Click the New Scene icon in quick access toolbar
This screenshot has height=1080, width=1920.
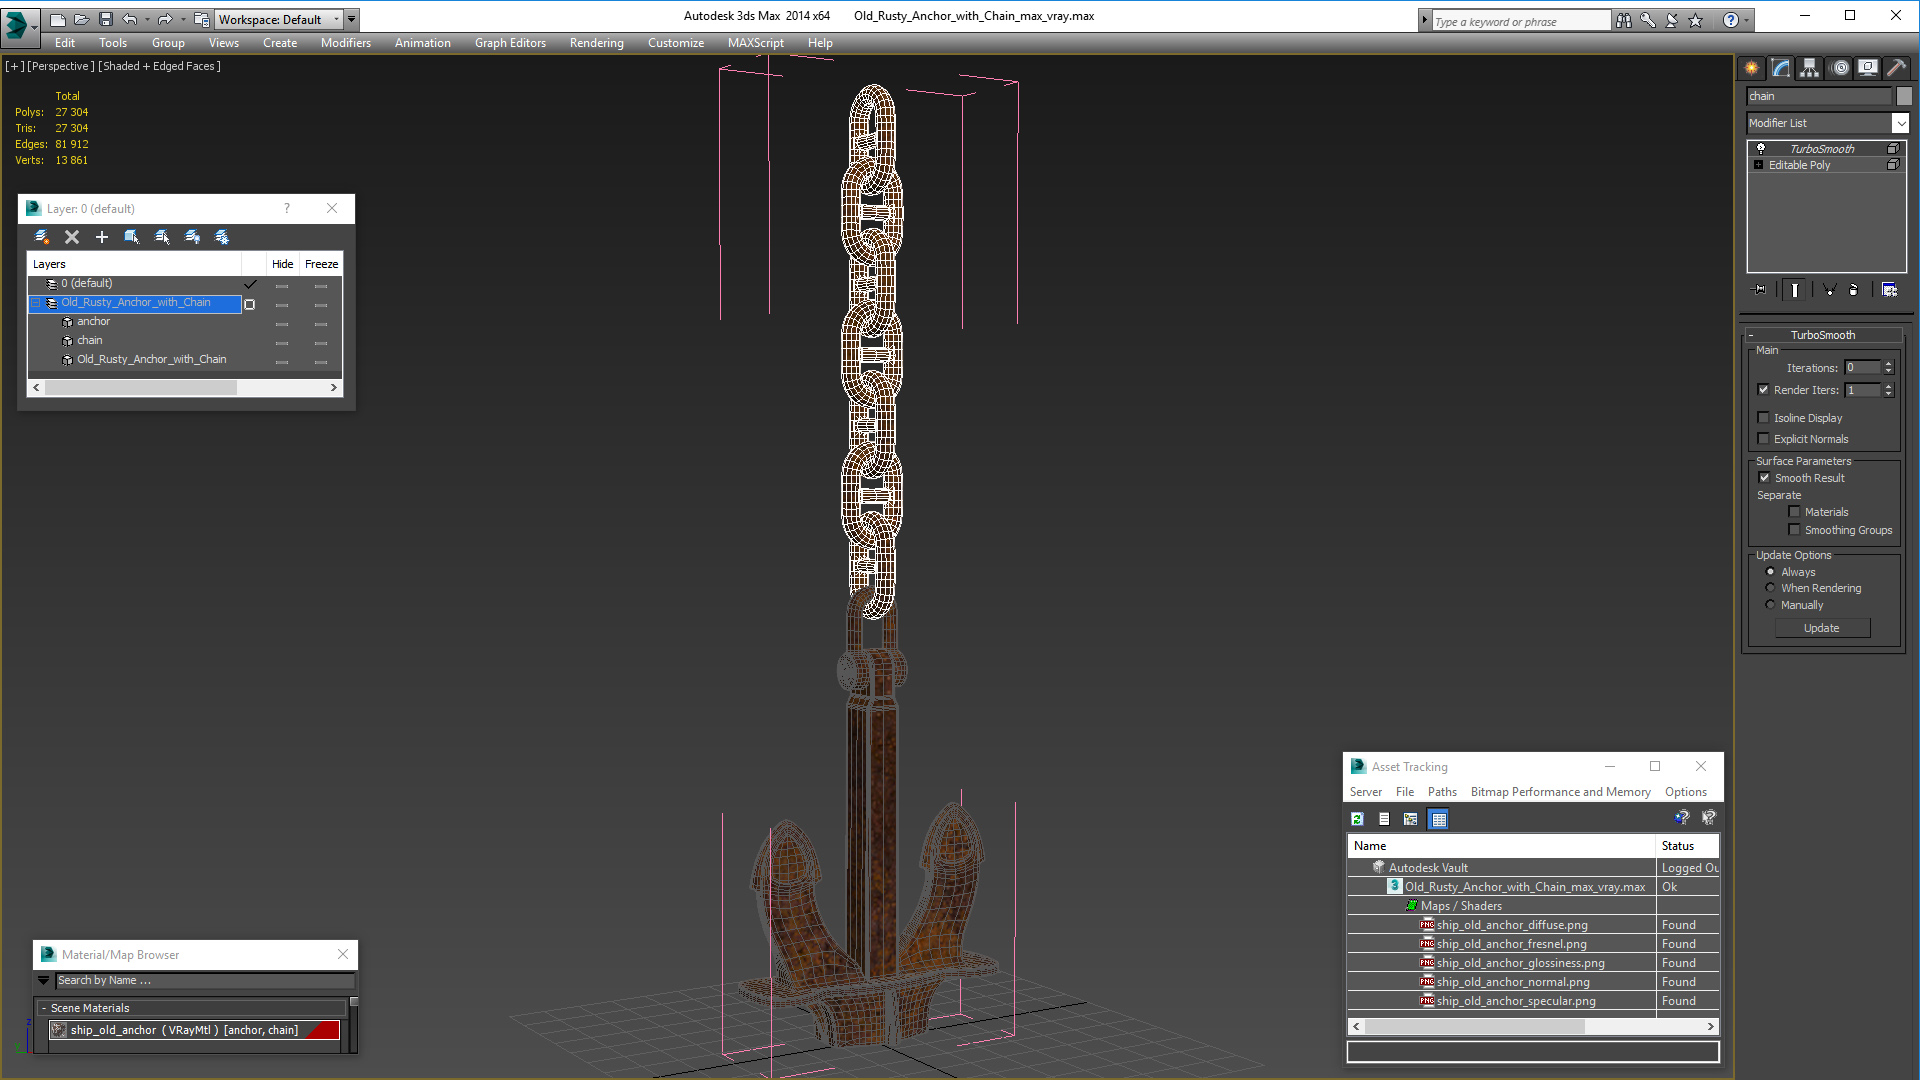(x=57, y=19)
